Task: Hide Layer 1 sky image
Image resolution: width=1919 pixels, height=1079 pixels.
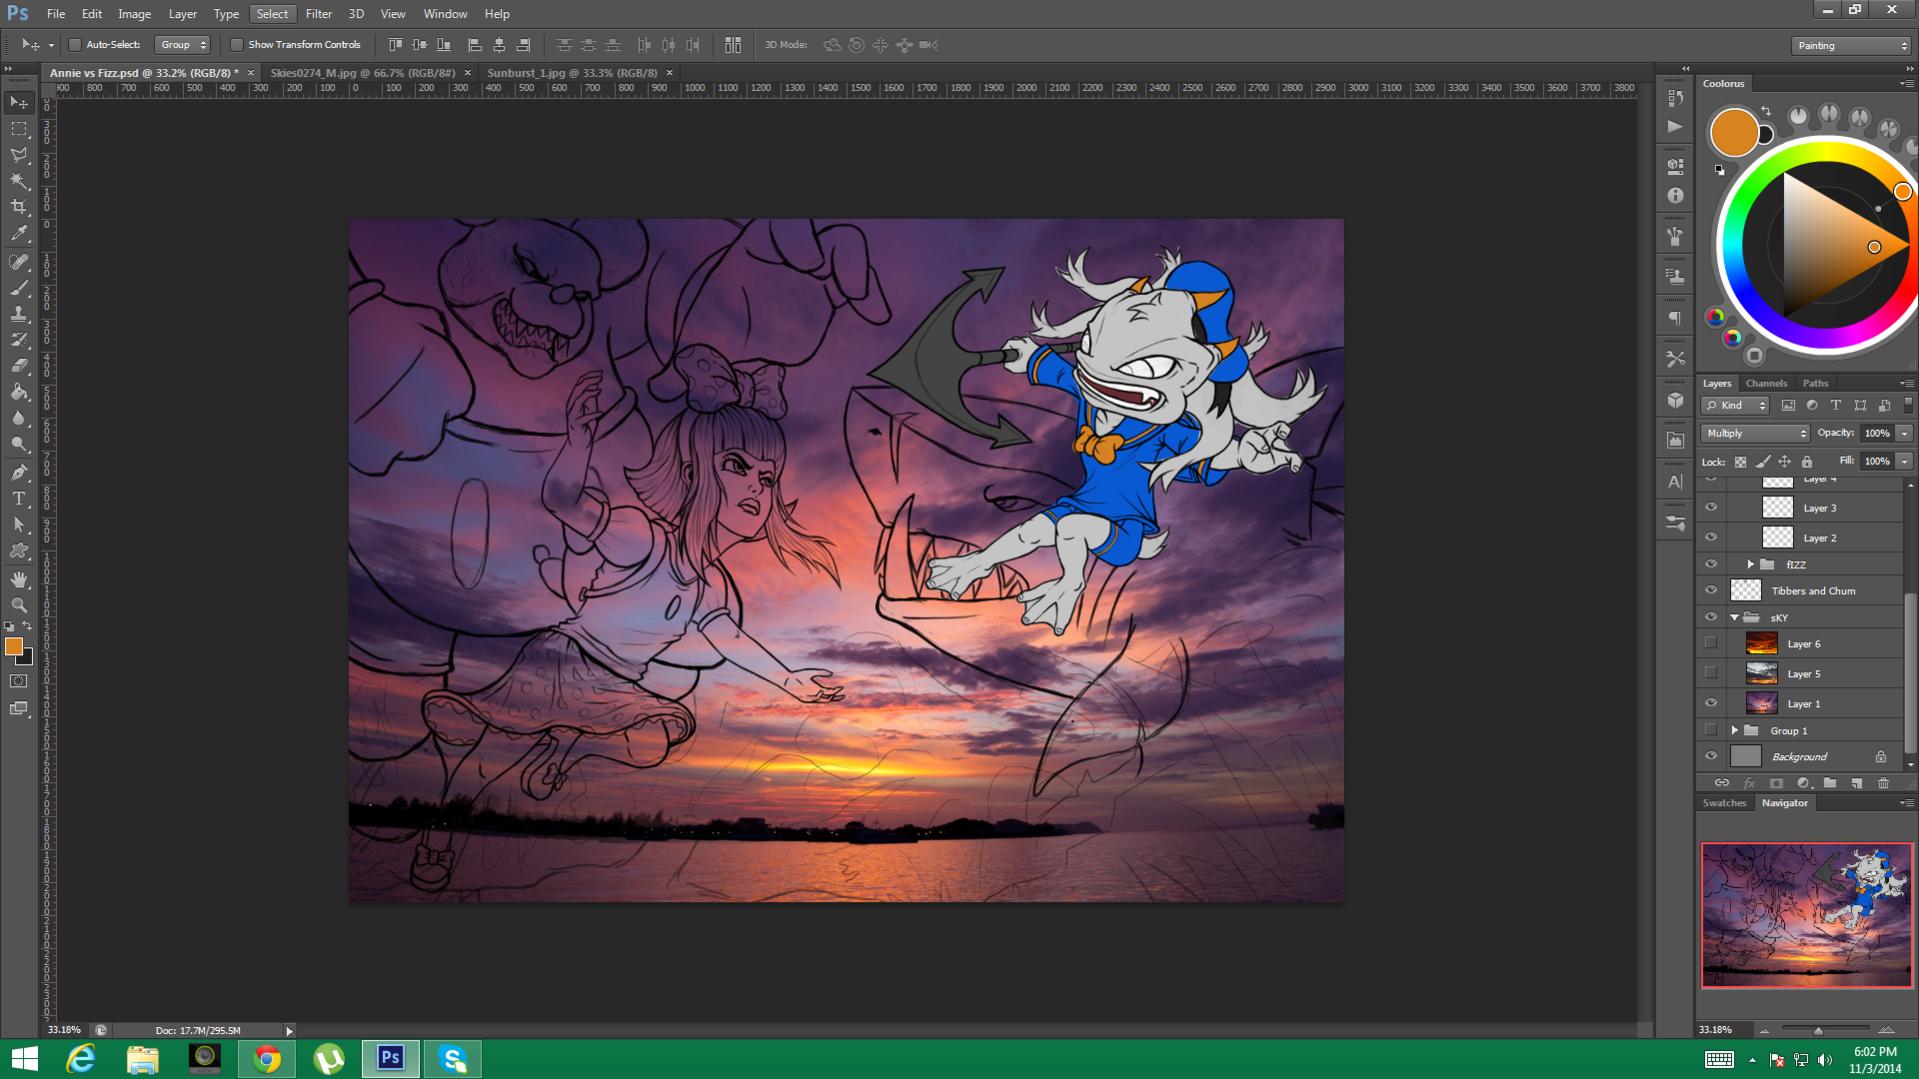Action: click(1711, 704)
